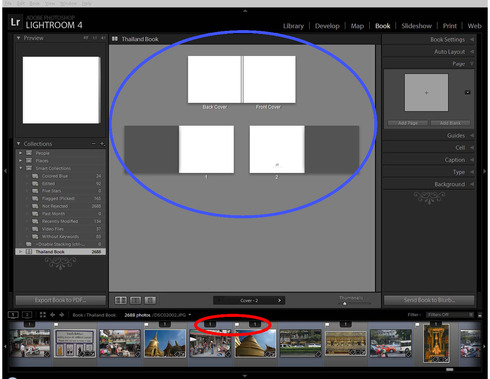Select the Front Cover page
This screenshot has height=379, width=490.
[x=269, y=79]
